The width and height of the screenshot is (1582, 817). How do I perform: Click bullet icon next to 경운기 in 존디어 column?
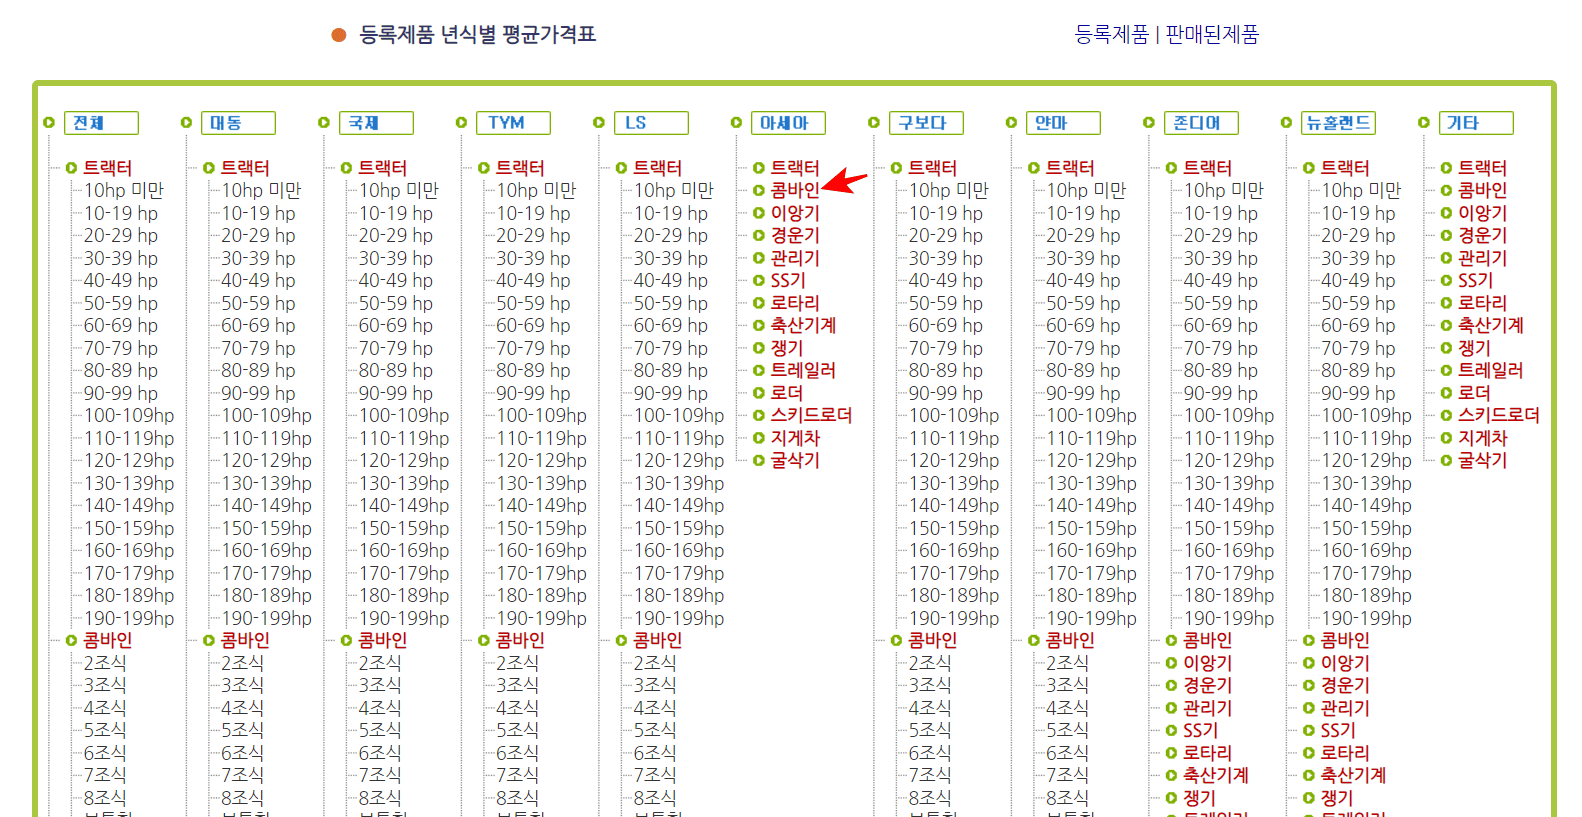tap(1171, 685)
